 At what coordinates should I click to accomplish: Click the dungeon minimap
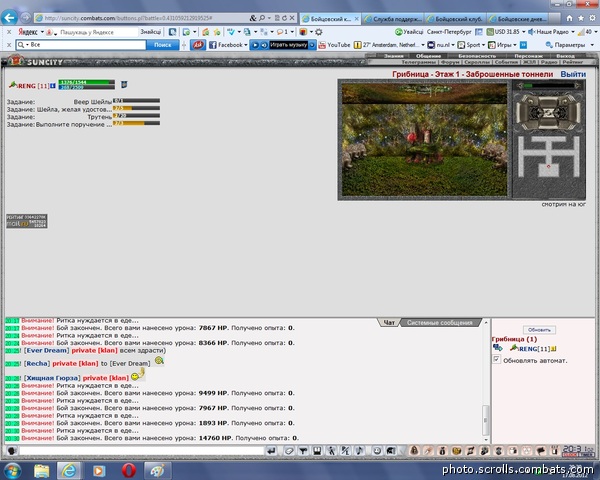[x=549, y=157]
